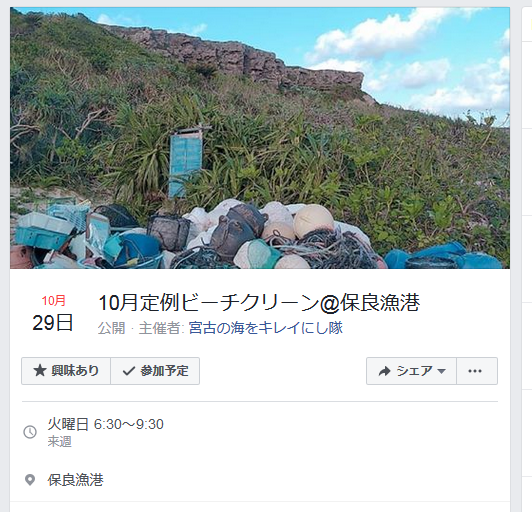Click the 来週 label under the time
This screenshot has width=532, height=512.
[x=59, y=442]
